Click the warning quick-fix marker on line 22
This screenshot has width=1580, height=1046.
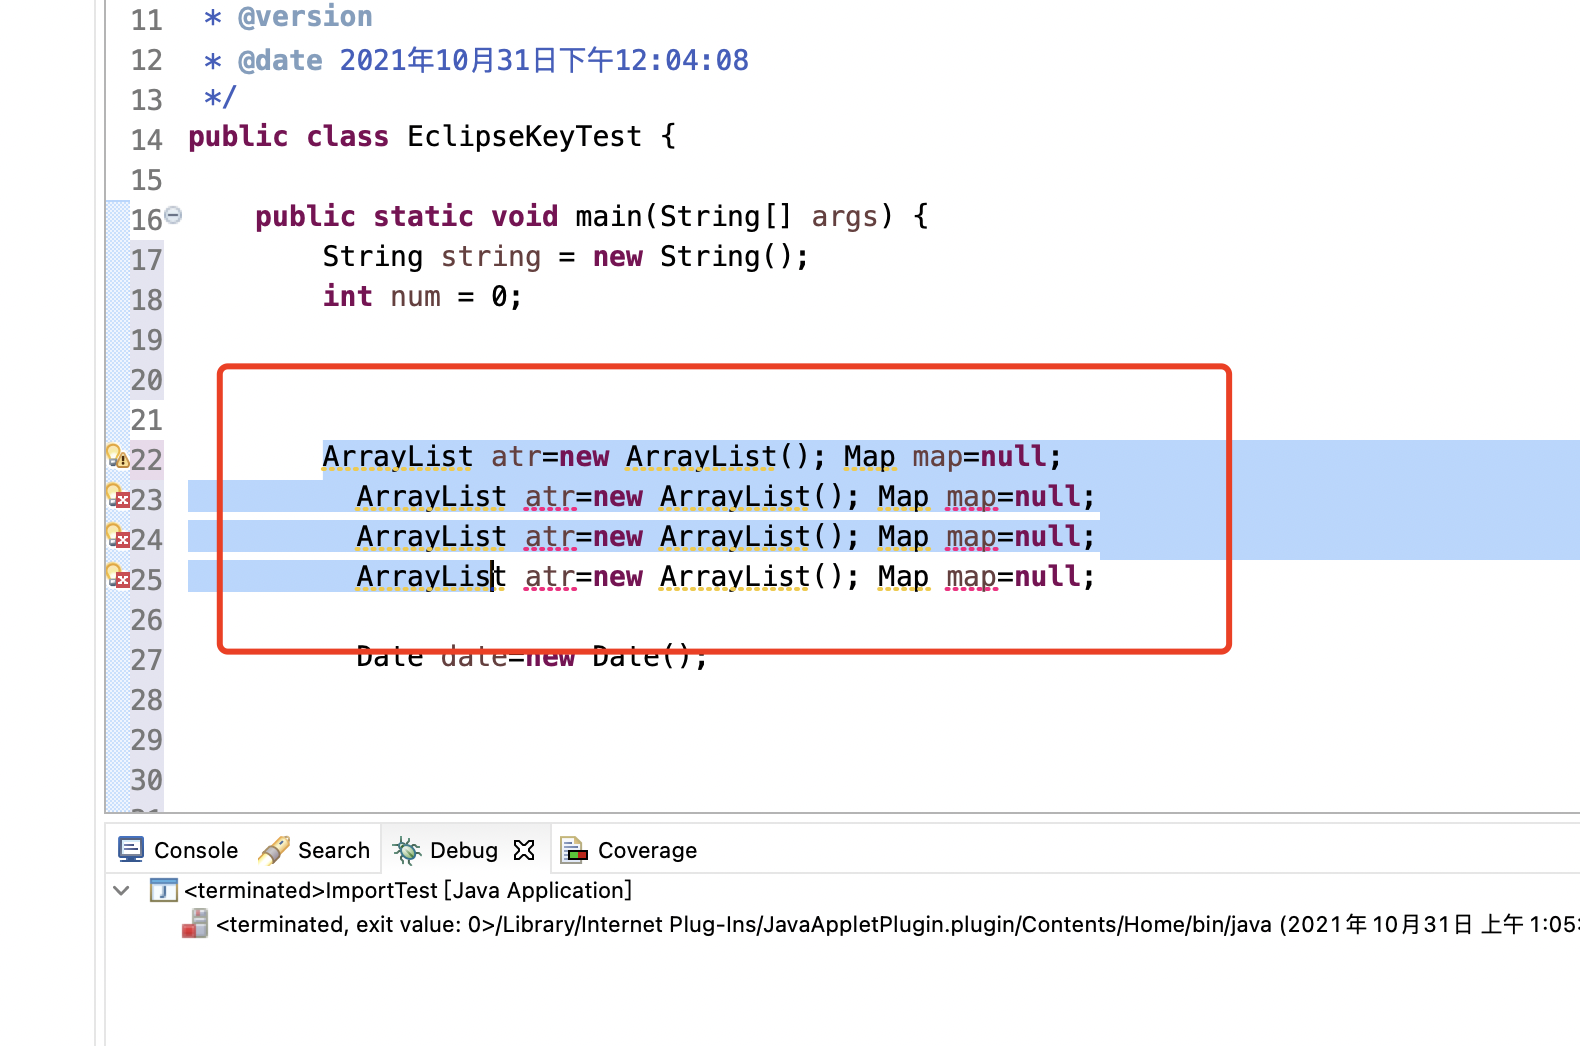117,457
